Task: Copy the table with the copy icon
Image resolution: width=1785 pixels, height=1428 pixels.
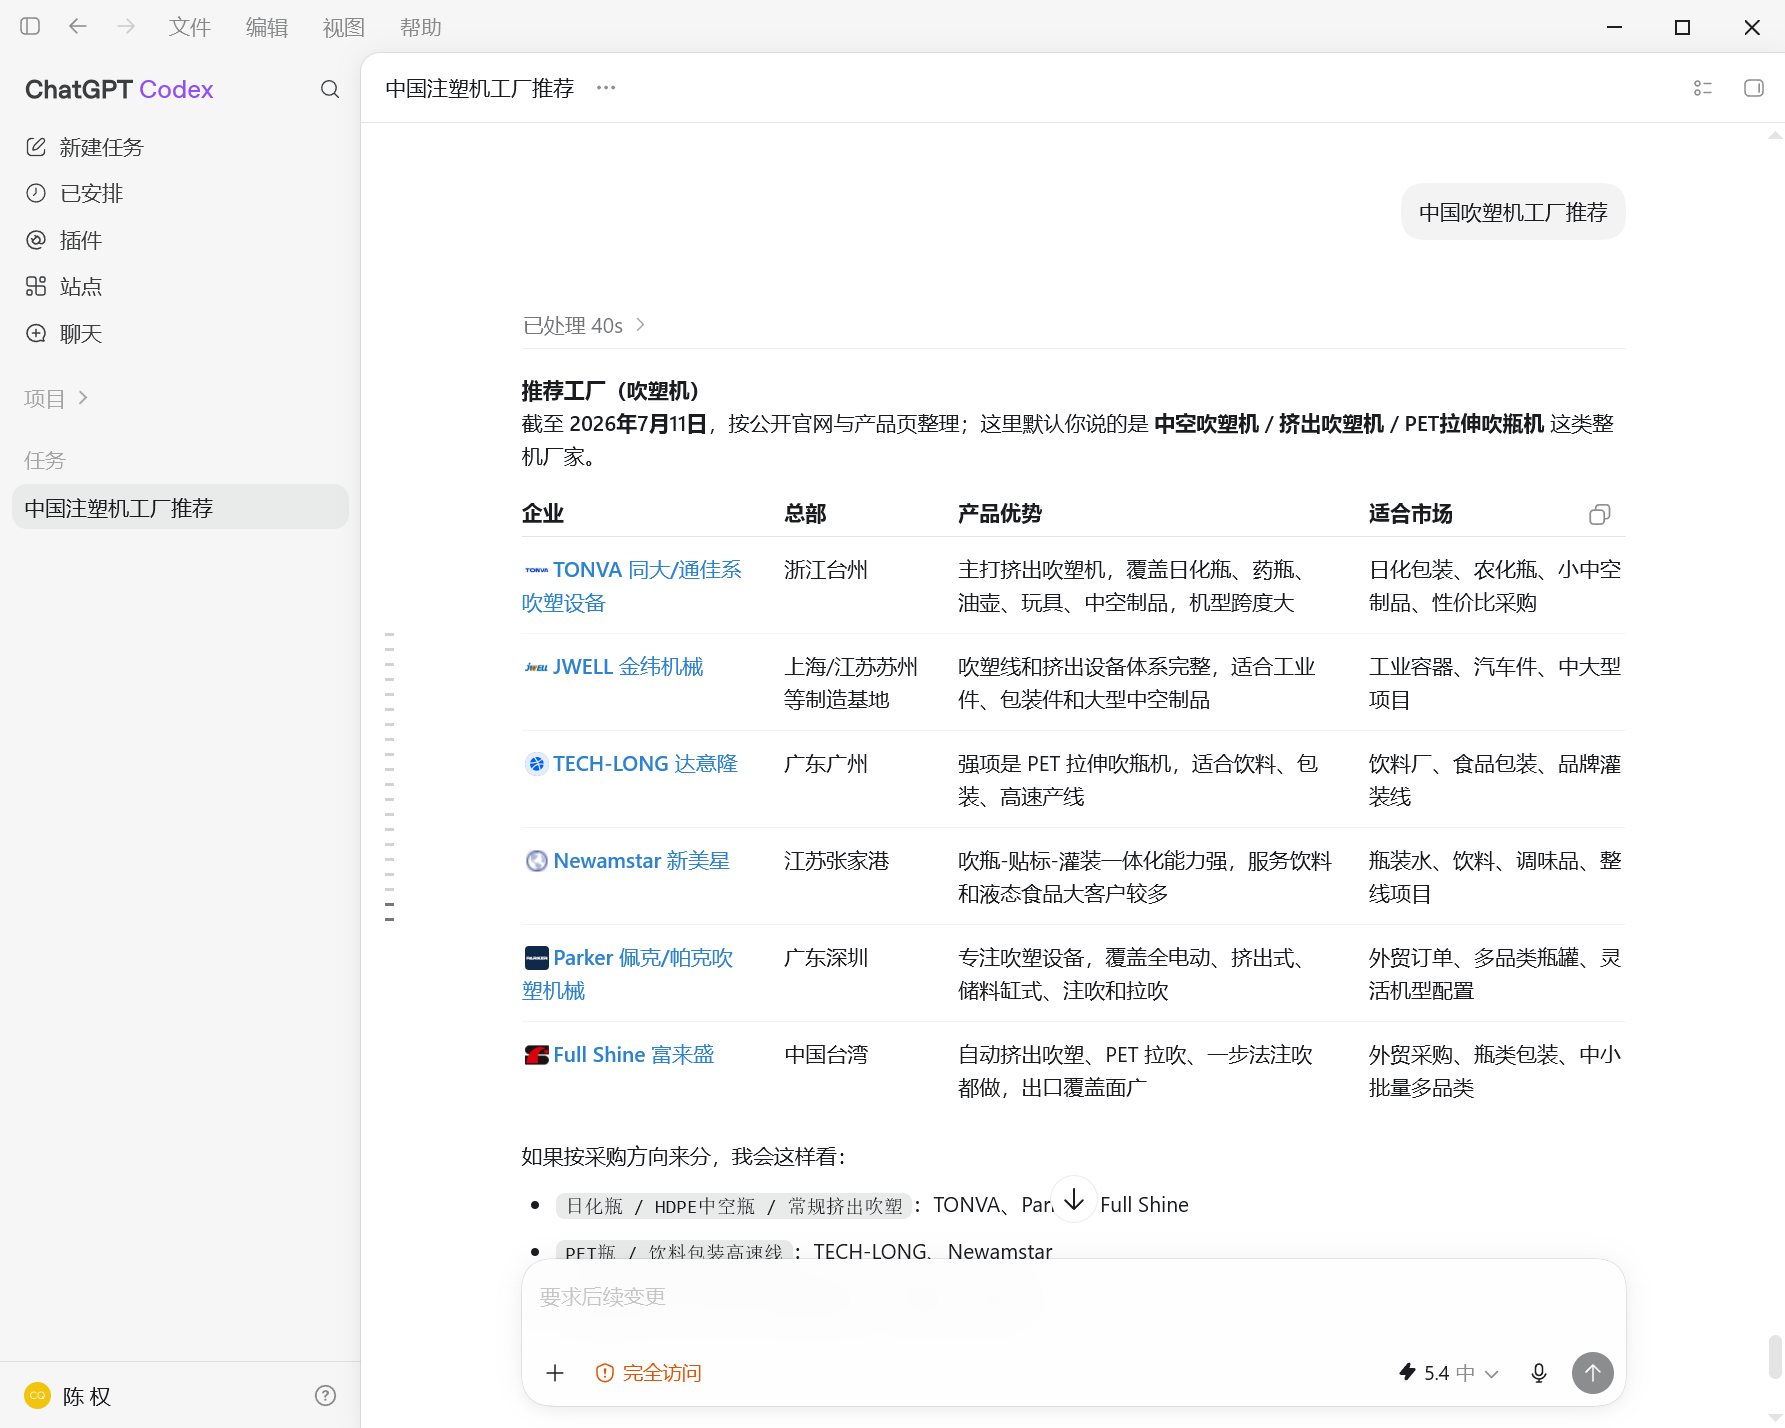Action: (1599, 514)
